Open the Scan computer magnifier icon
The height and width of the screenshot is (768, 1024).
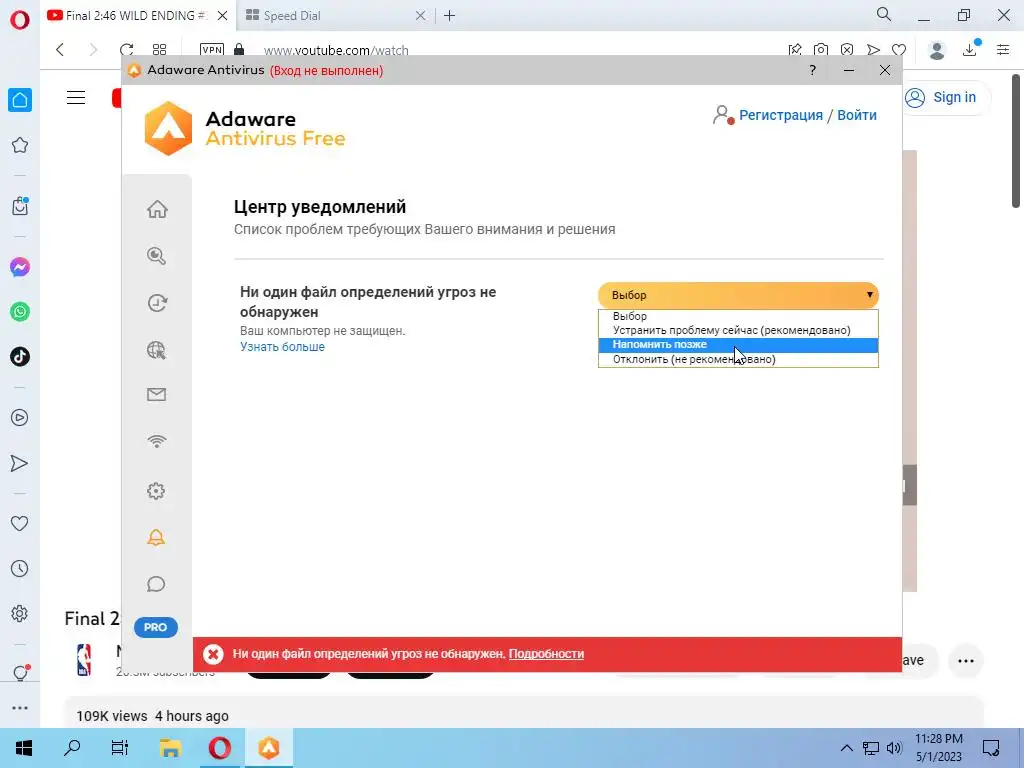(x=156, y=256)
